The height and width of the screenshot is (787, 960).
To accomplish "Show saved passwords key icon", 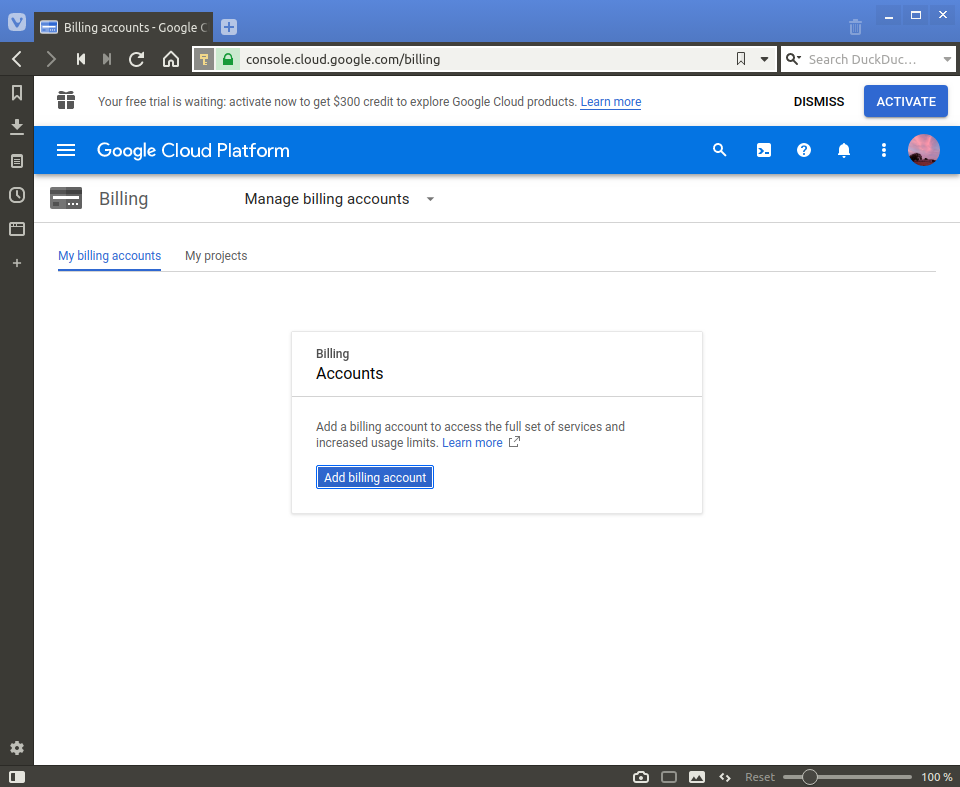I will (204, 59).
